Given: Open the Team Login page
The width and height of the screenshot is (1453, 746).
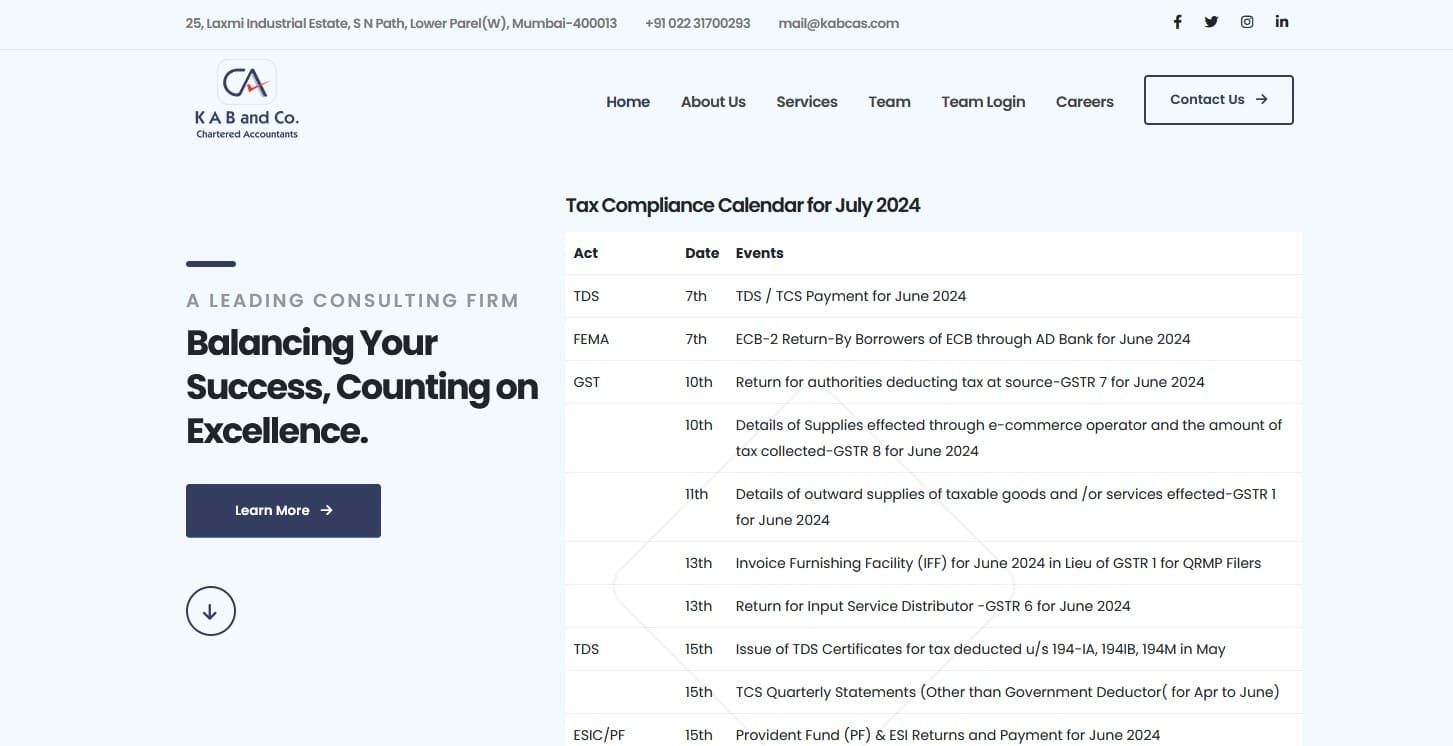Looking at the screenshot, I should coord(983,102).
